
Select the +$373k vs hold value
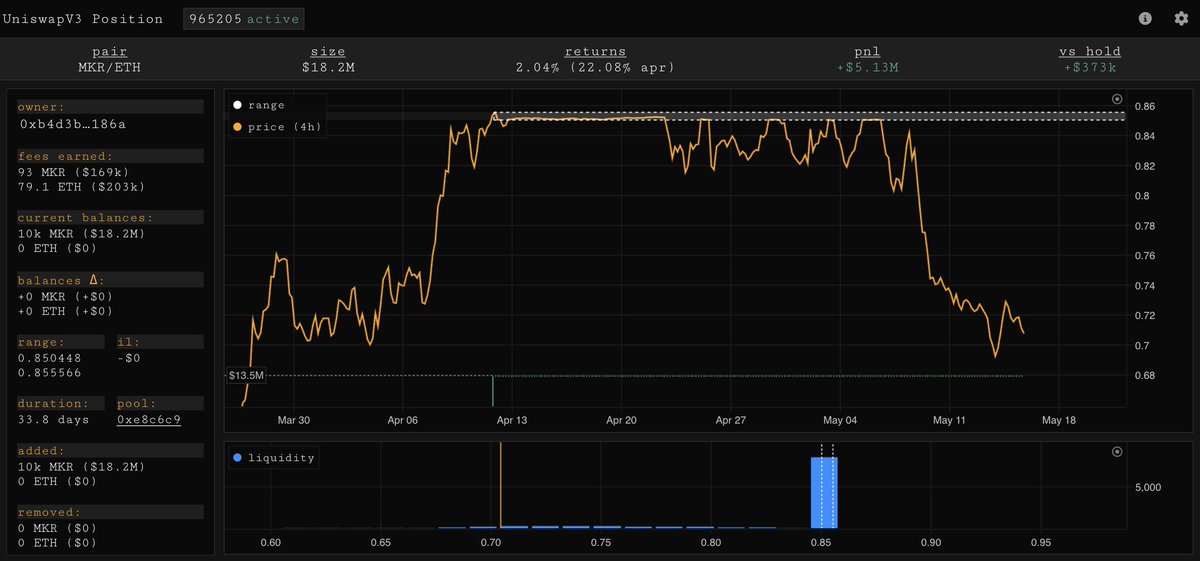point(1090,67)
